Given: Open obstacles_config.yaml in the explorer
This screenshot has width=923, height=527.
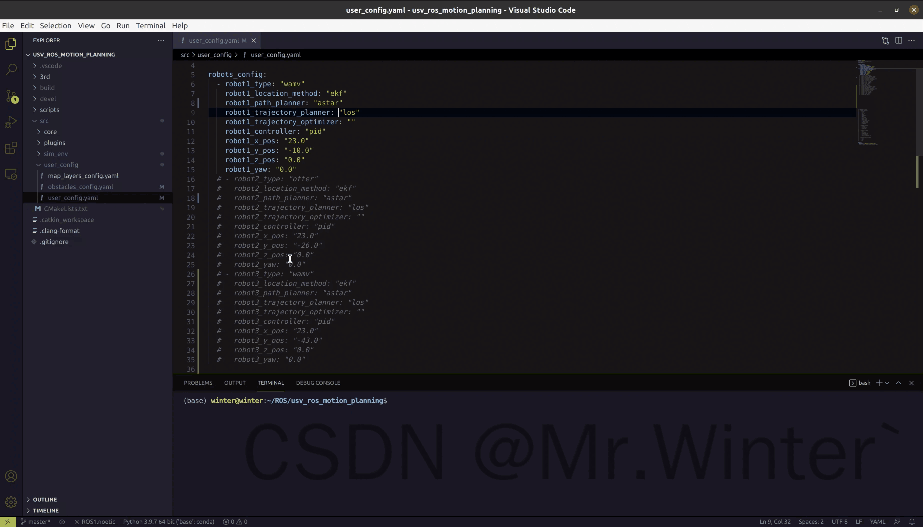Looking at the screenshot, I should 98,187.
